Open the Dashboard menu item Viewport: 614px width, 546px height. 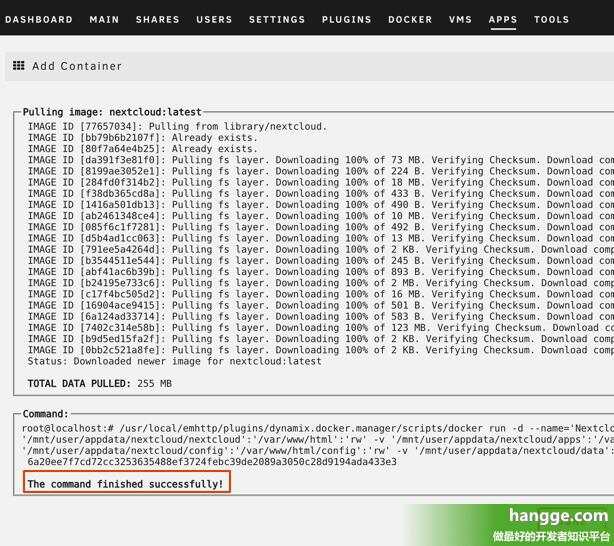tap(39, 19)
